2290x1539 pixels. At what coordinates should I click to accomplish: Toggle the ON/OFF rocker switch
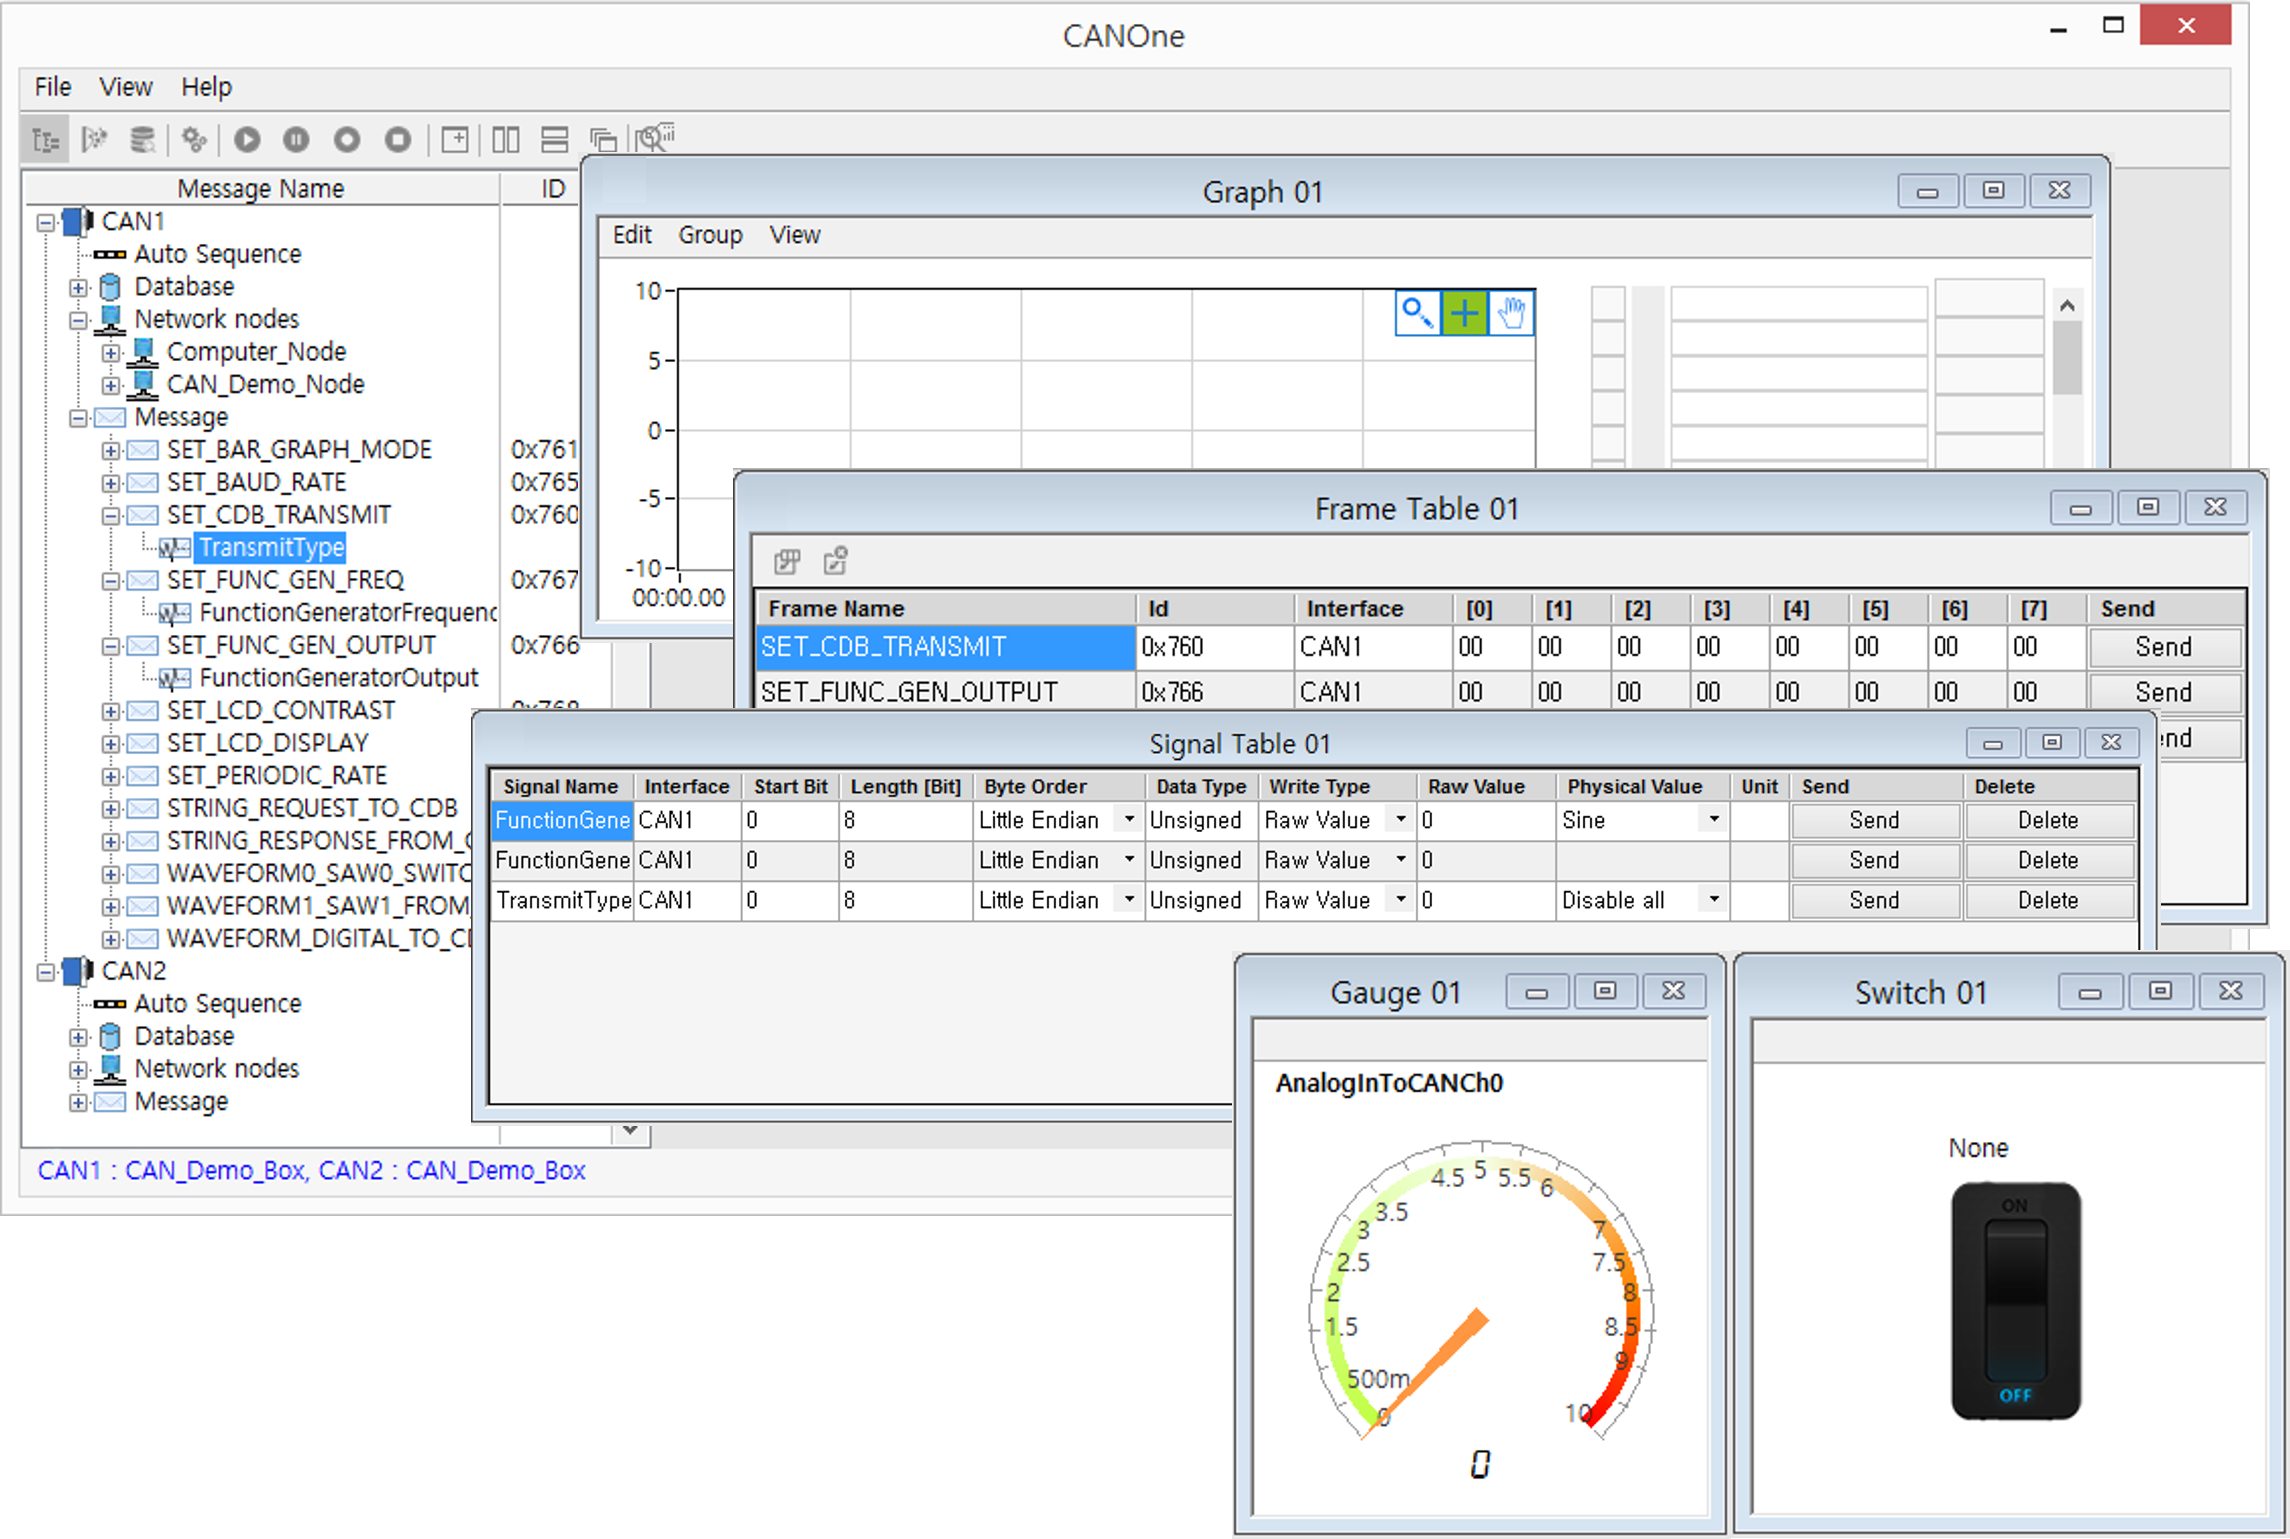(x=2015, y=1300)
